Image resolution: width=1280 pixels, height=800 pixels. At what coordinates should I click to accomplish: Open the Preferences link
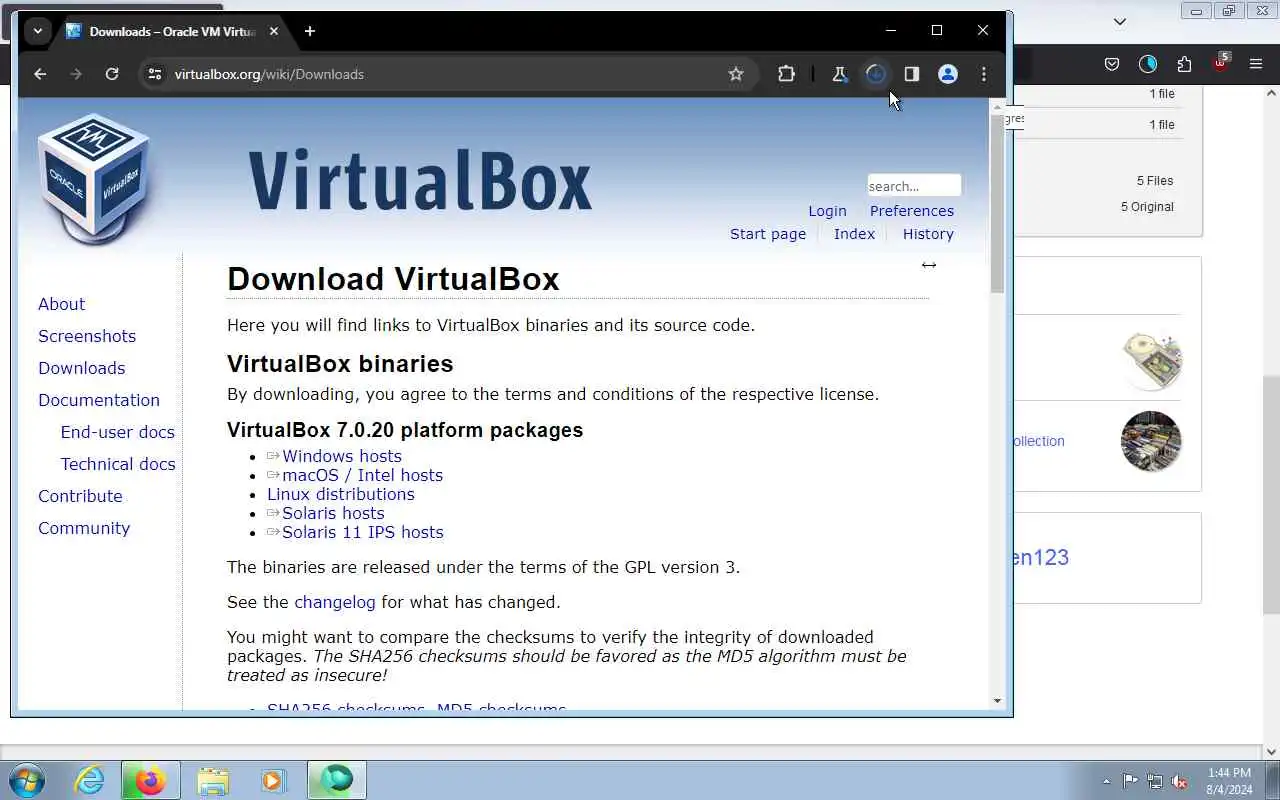[912, 211]
